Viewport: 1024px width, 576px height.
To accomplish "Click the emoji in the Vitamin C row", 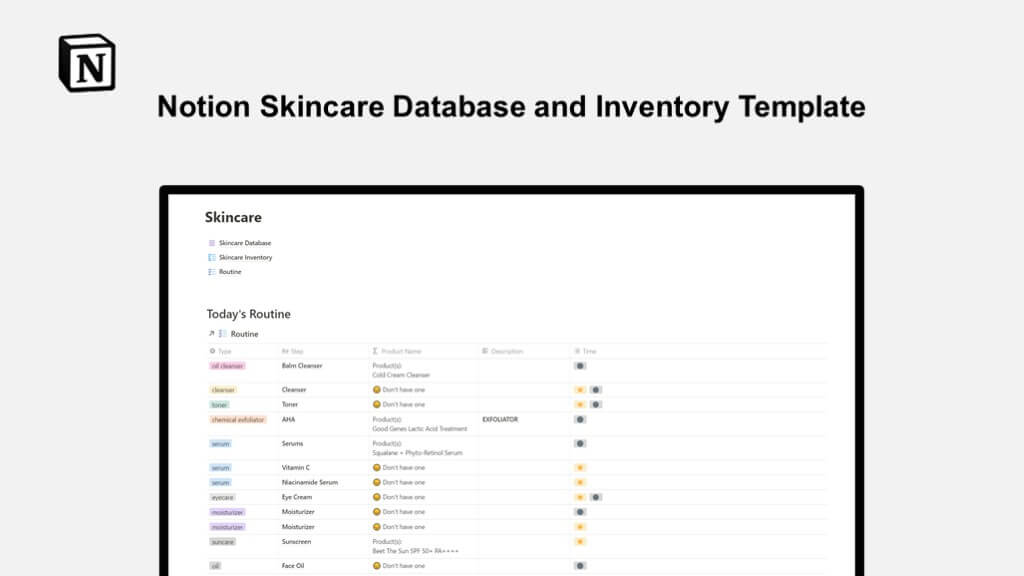I will point(376,468).
